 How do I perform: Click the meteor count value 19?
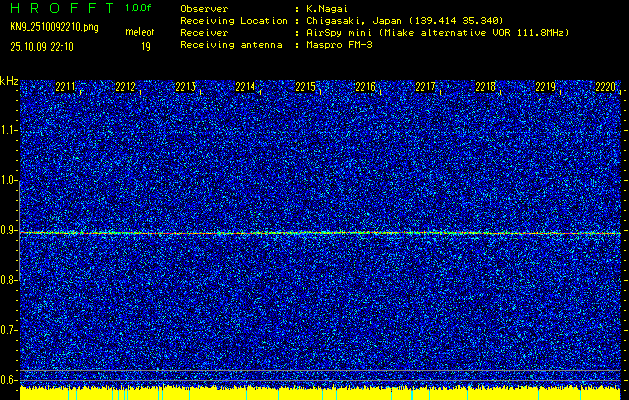pyautogui.click(x=146, y=46)
